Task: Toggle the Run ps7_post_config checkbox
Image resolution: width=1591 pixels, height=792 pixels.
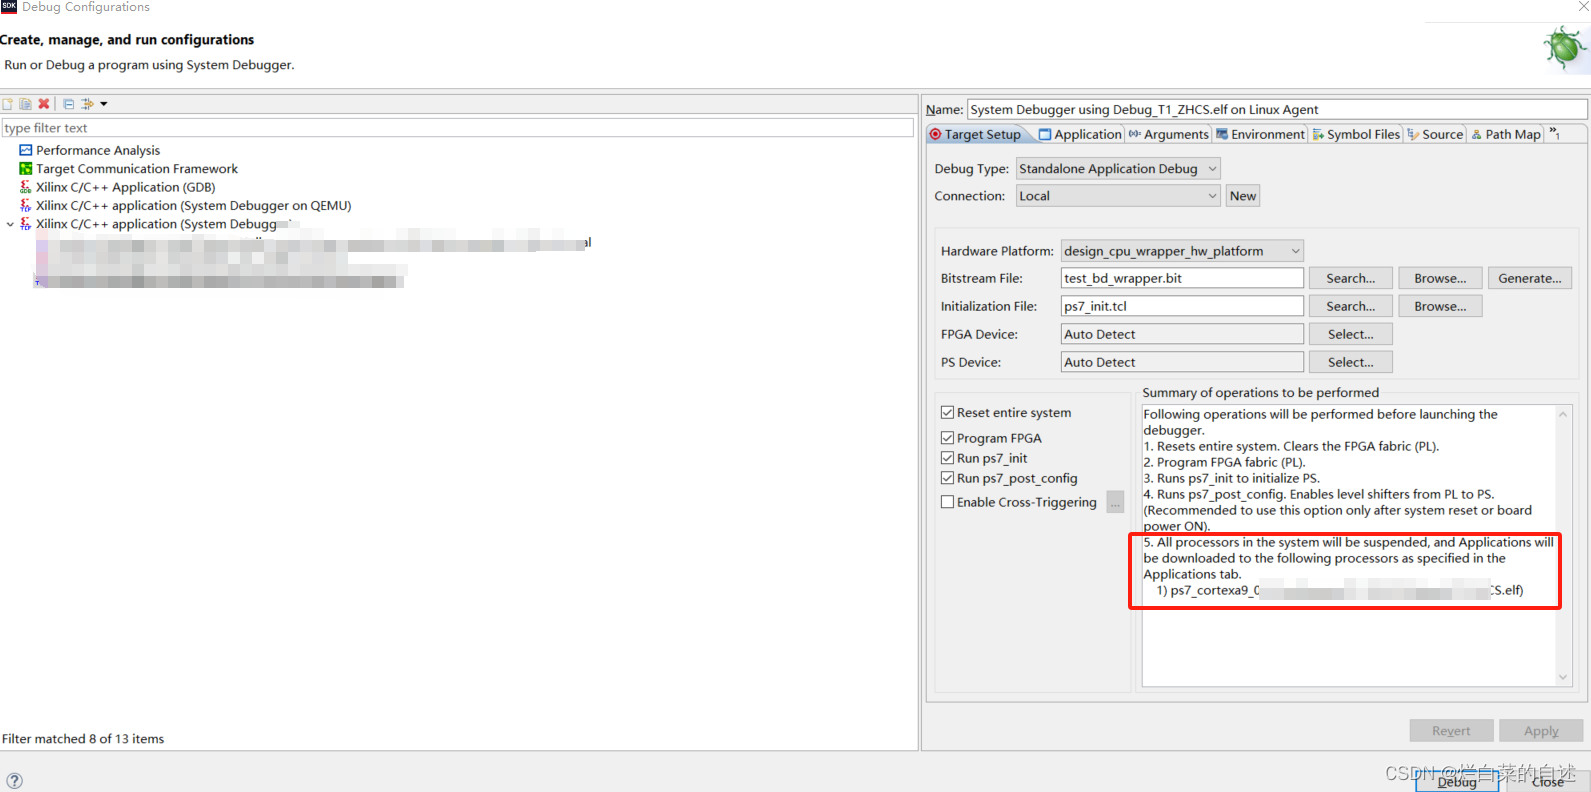Action: [947, 478]
